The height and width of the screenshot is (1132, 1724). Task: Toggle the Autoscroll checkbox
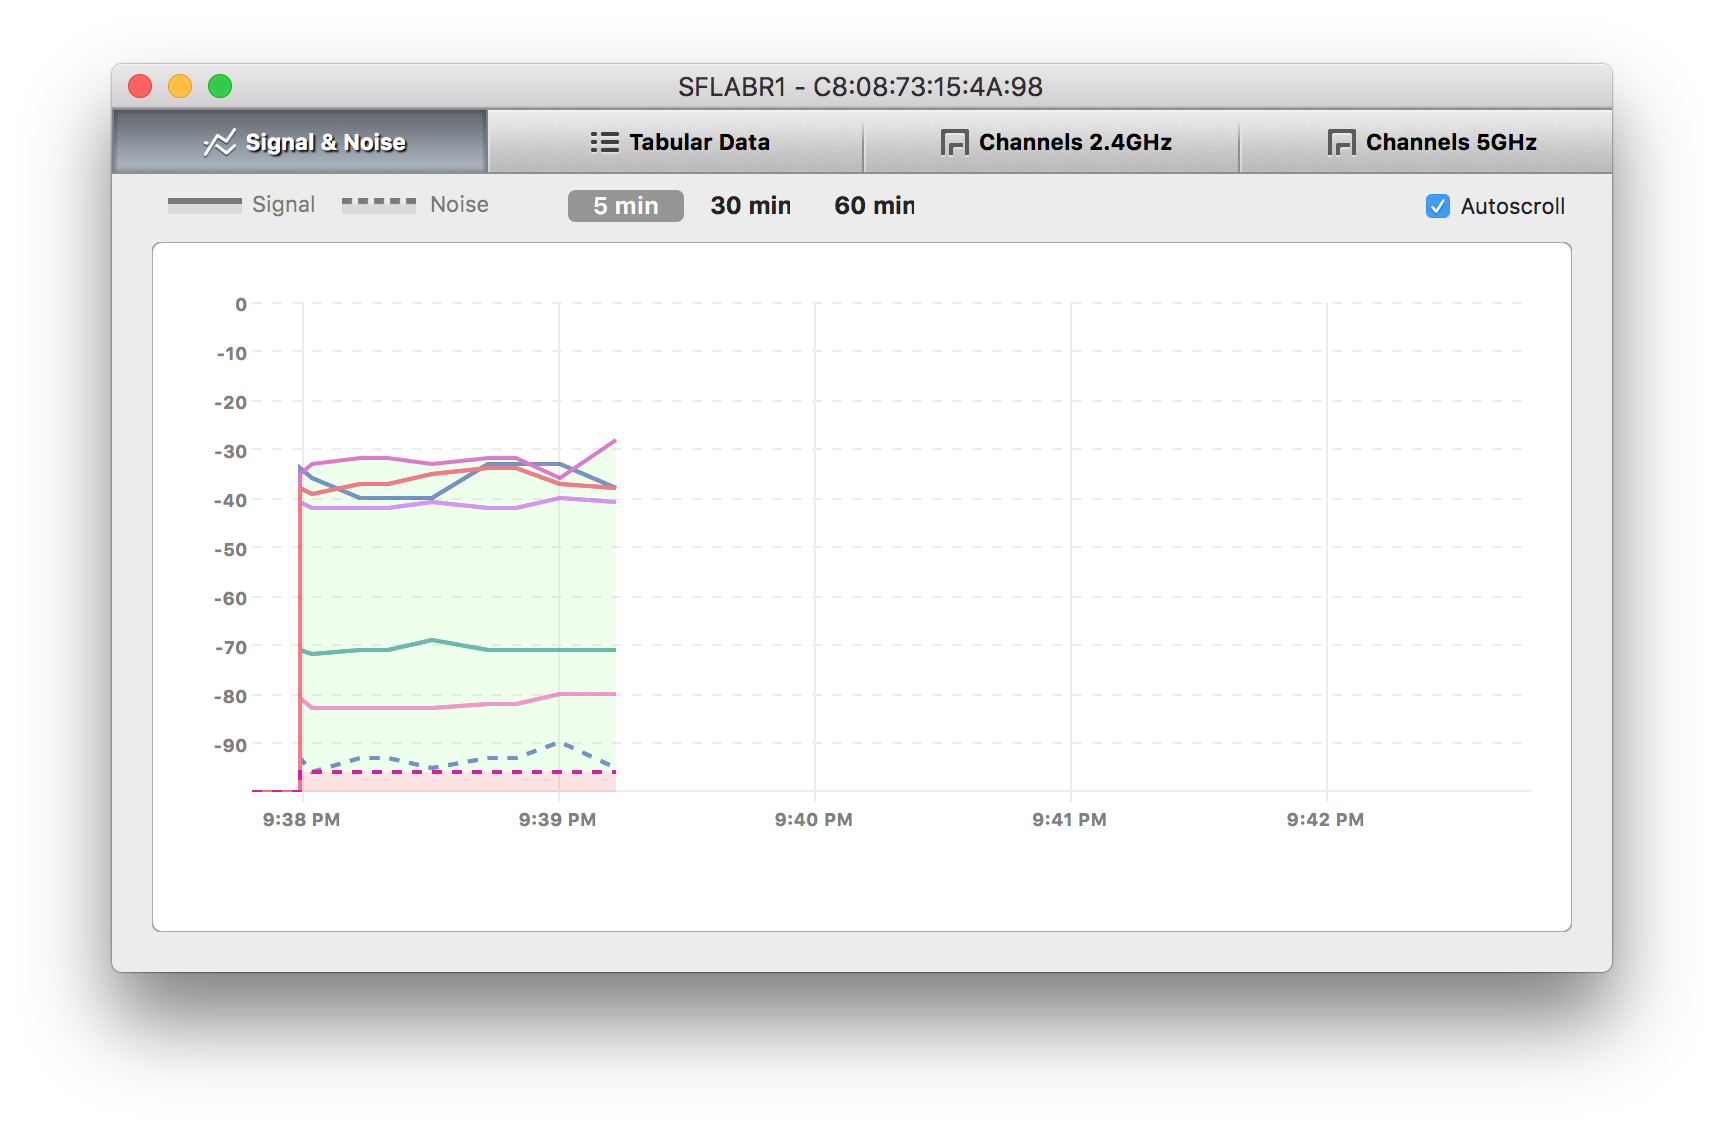tap(1437, 206)
